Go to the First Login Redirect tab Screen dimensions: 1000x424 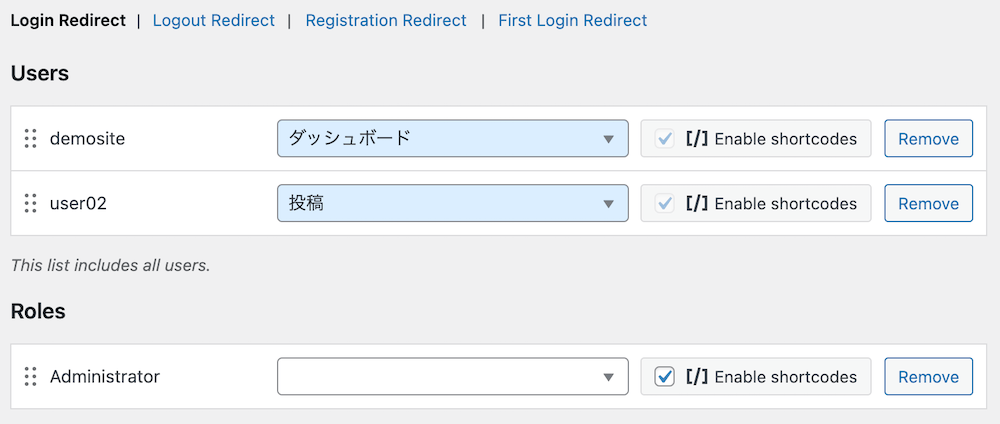(572, 20)
